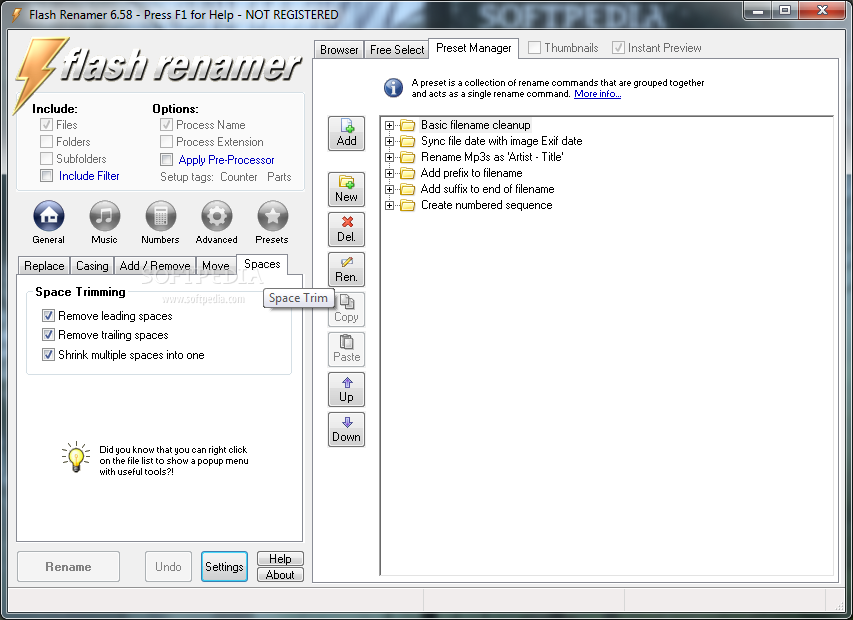Click the Add preset button
Image resolution: width=853 pixels, height=620 pixels.
pos(347,133)
